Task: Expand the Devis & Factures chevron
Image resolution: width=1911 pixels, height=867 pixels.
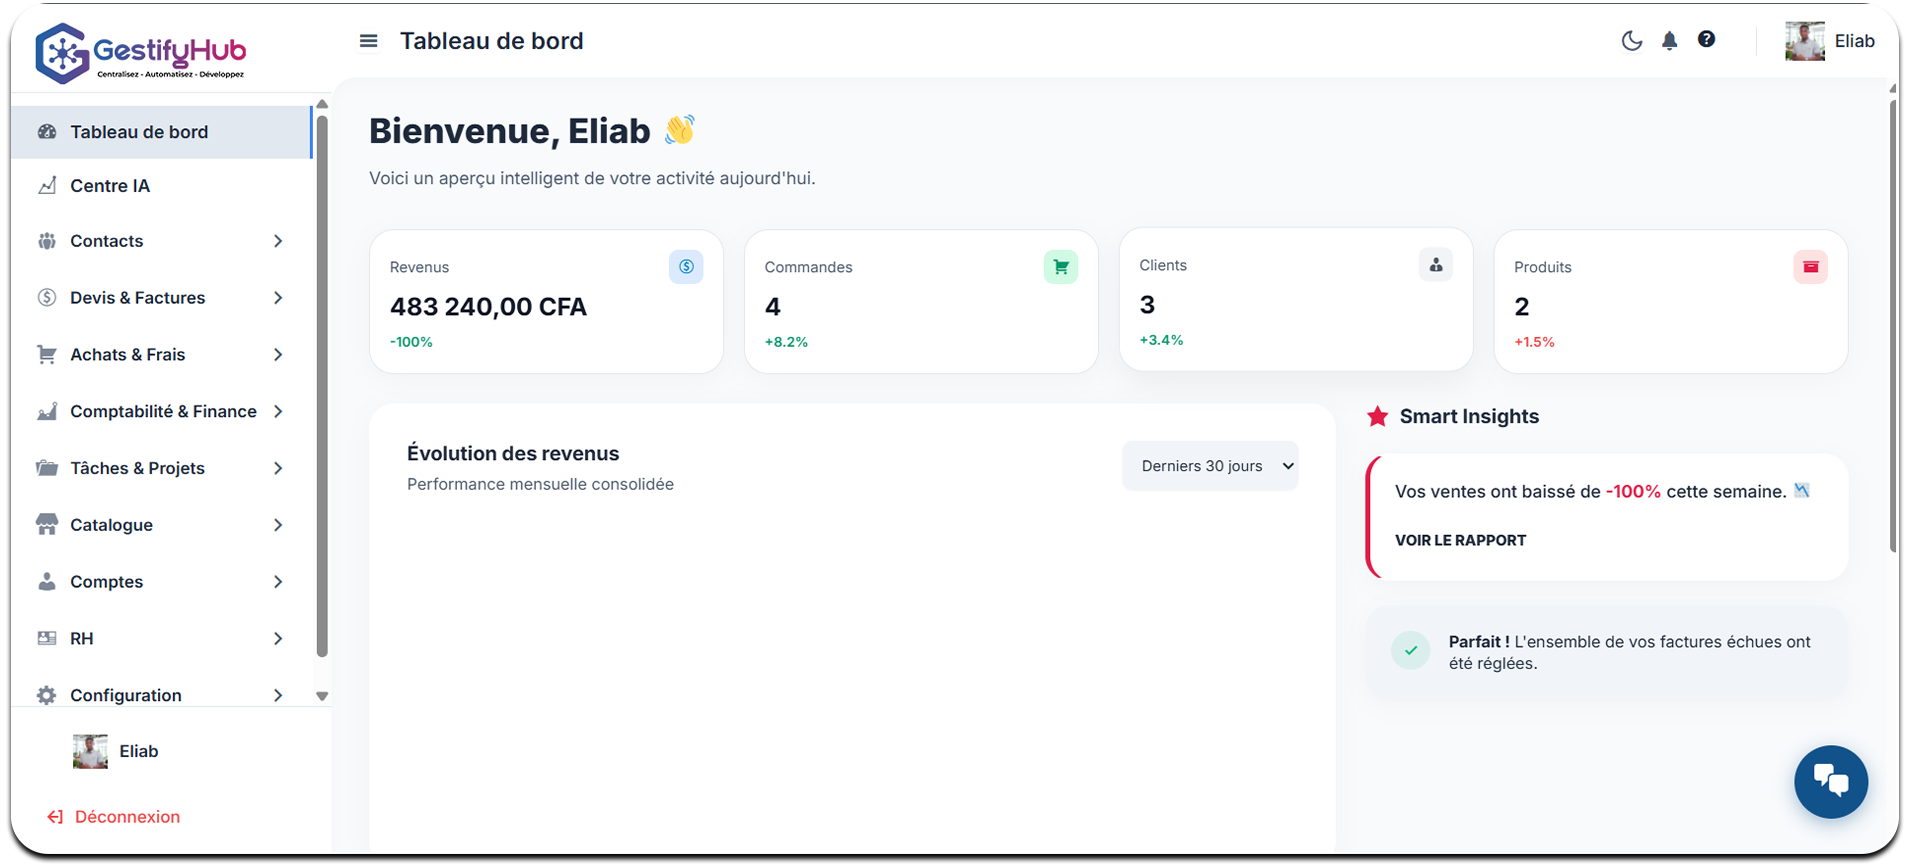Action: point(278,298)
